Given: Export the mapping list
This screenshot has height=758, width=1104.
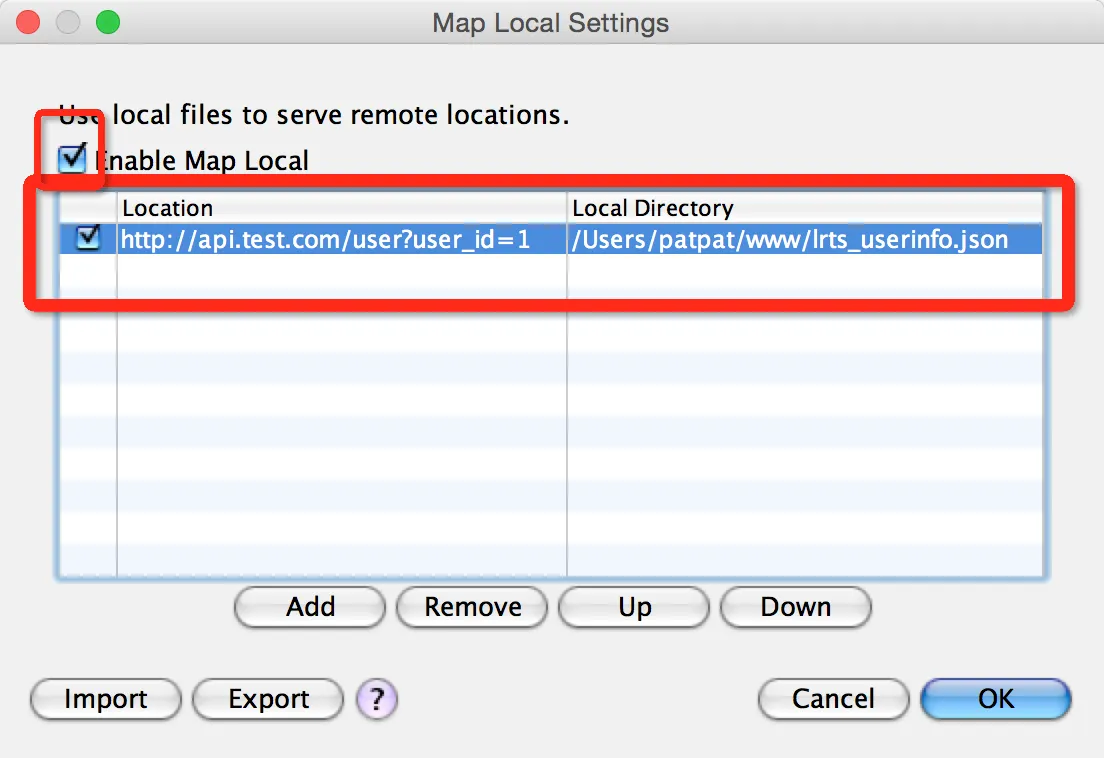Looking at the screenshot, I should click(x=267, y=700).
